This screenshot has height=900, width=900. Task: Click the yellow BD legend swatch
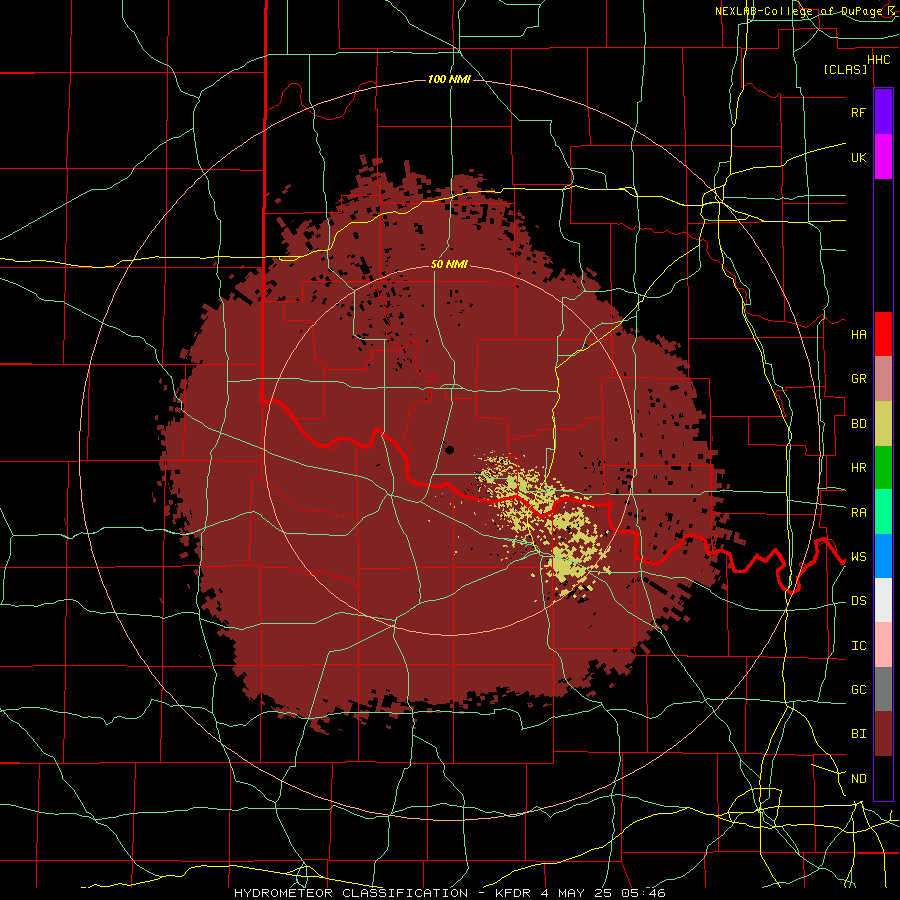coord(883,424)
